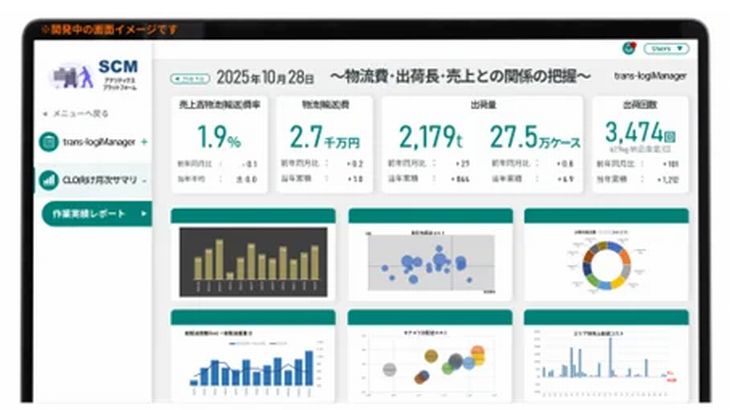
Task: Select the 売上高物流輸送費率 1.9% card
Action: click(x=218, y=143)
